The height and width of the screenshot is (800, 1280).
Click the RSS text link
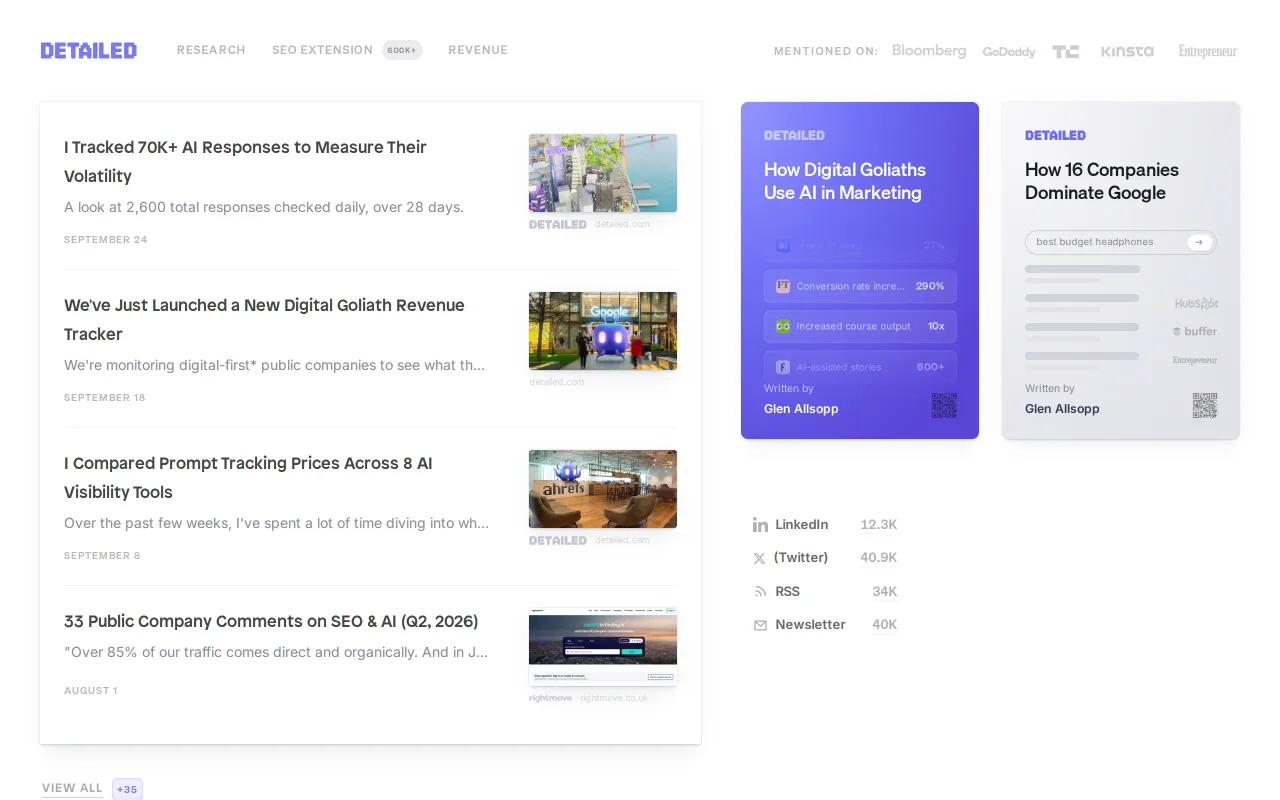788,592
